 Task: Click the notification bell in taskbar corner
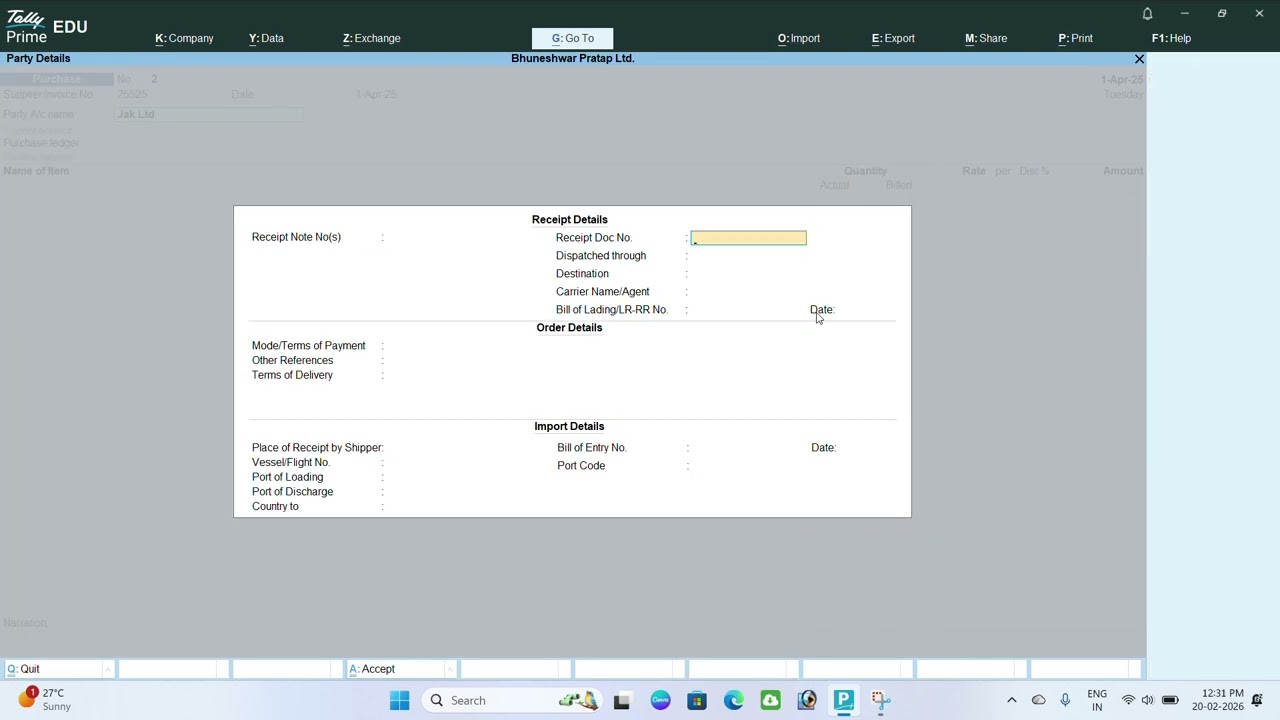click(x=1257, y=700)
